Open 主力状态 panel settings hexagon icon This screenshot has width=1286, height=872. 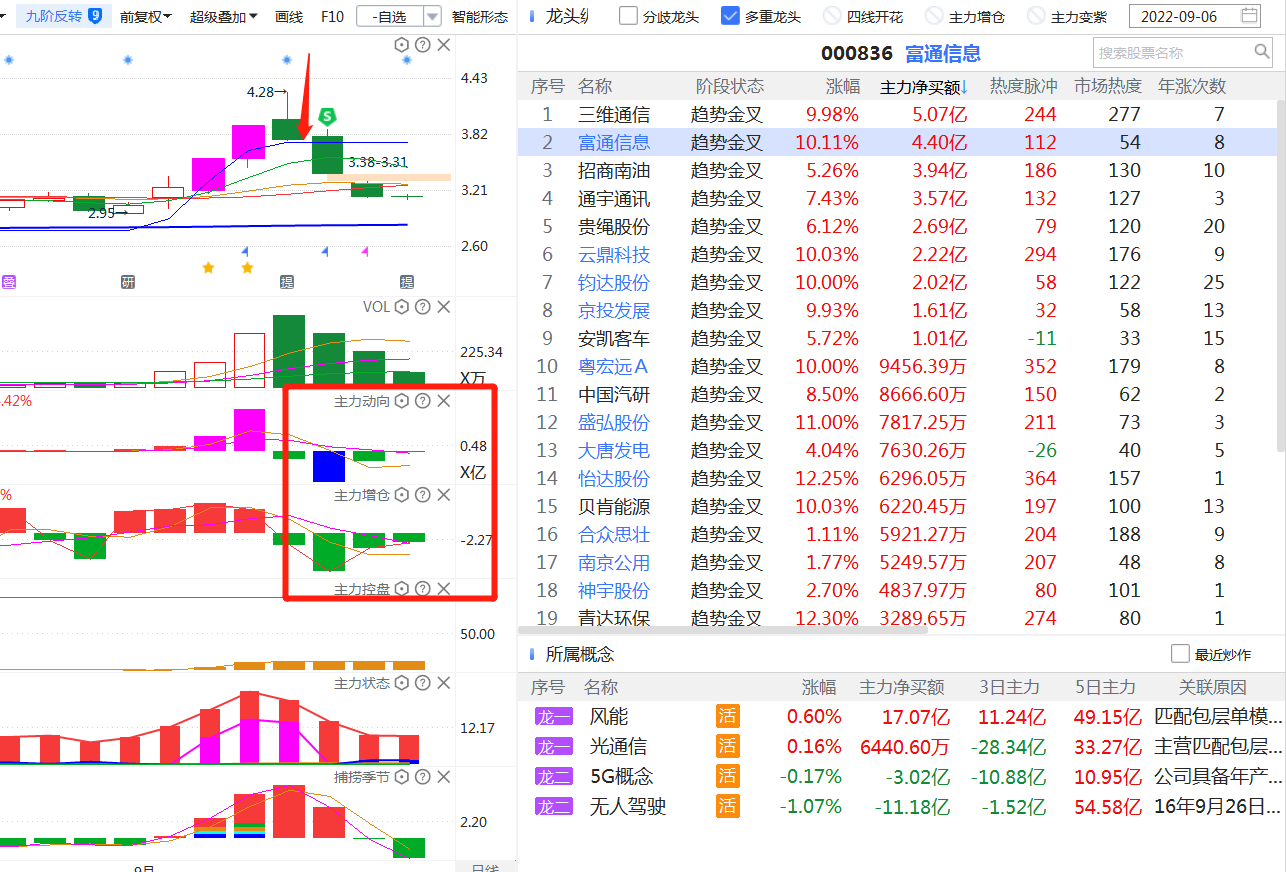pyautogui.click(x=402, y=683)
